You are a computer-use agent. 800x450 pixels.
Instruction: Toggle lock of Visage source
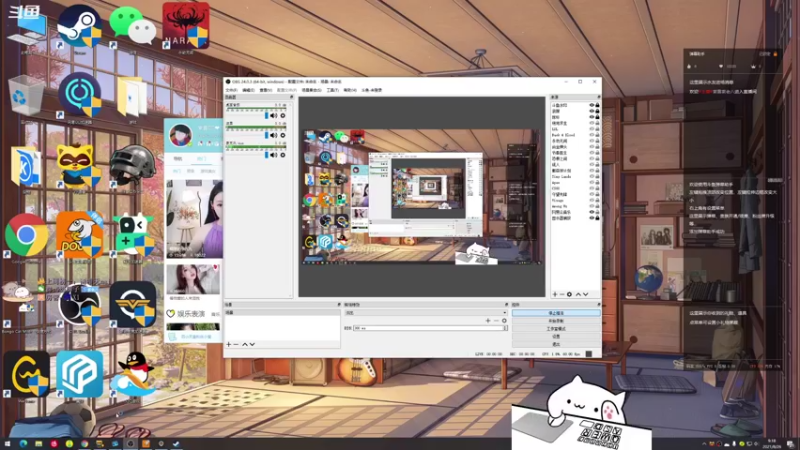click(597, 200)
